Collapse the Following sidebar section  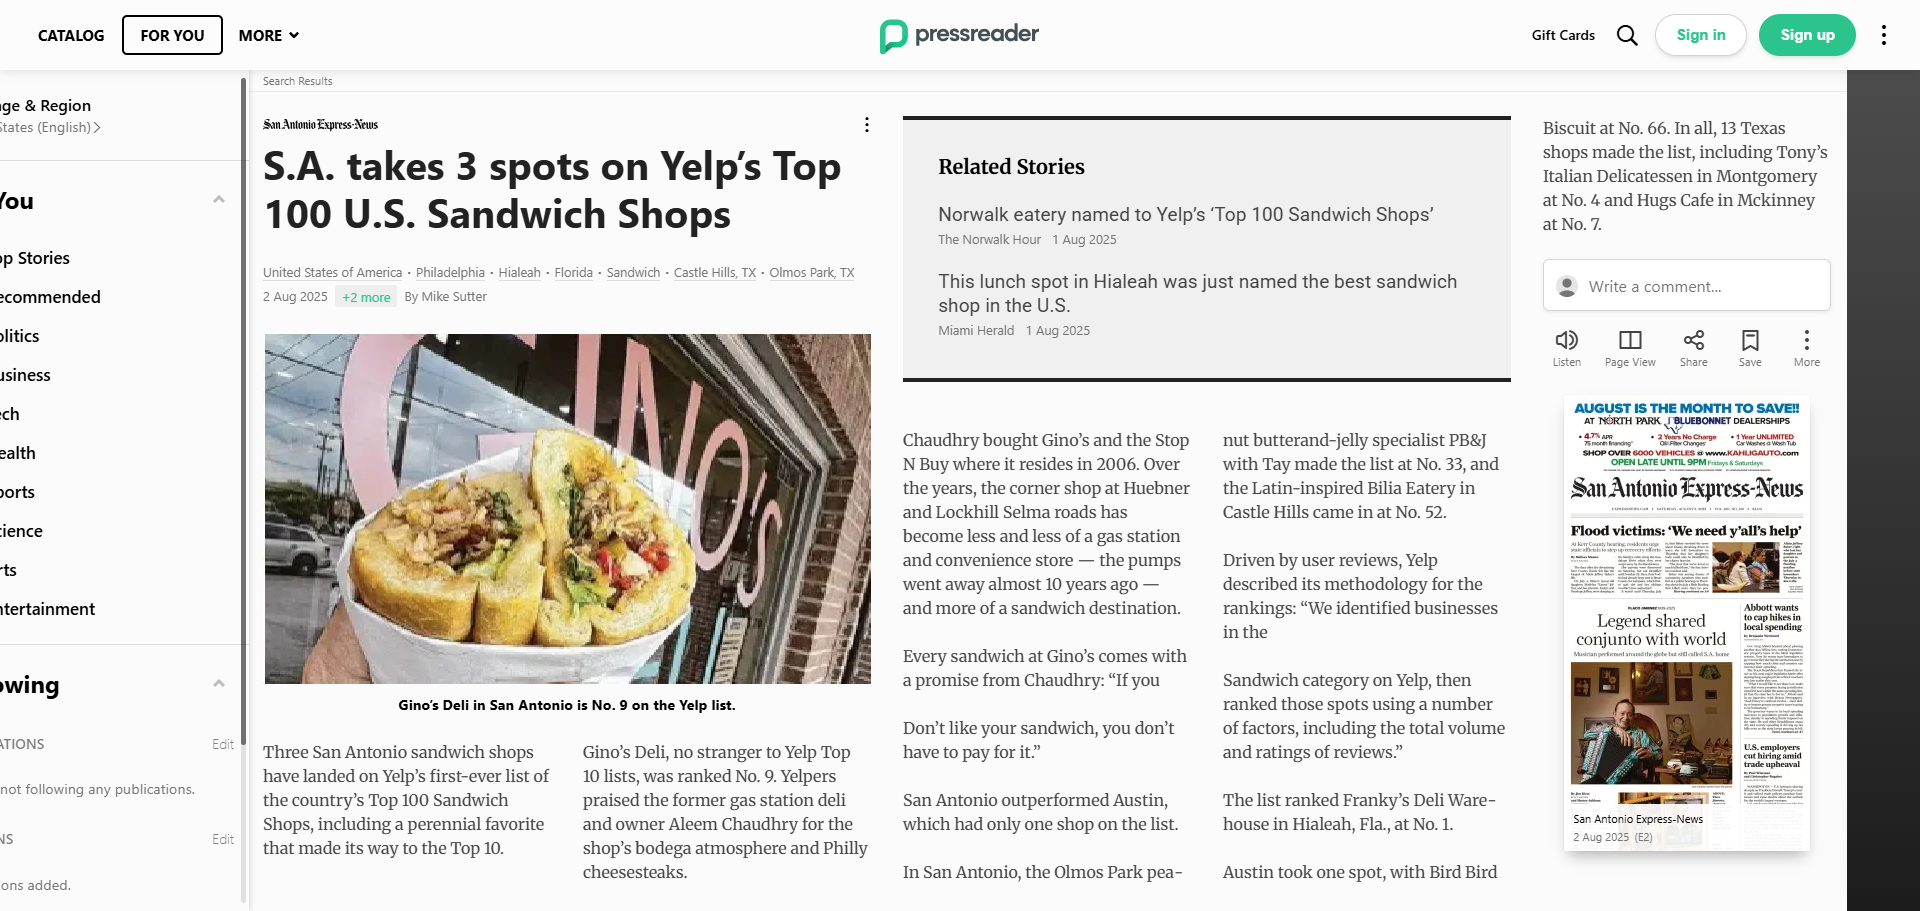coord(218,684)
